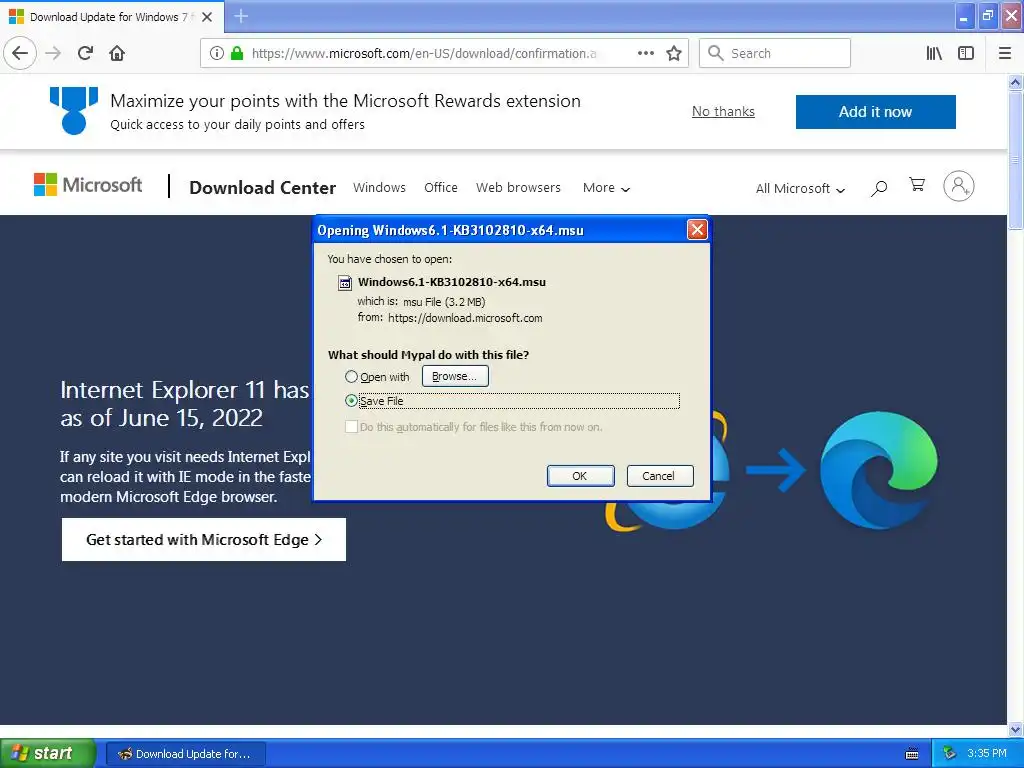Viewport: 1024px width, 768px height.
Task: Reload the current page
Action: coord(86,53)
